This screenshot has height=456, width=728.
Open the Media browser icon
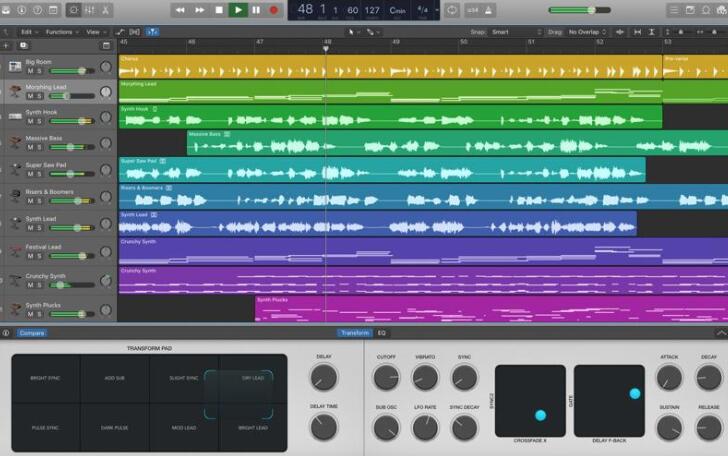coord(721,10)
